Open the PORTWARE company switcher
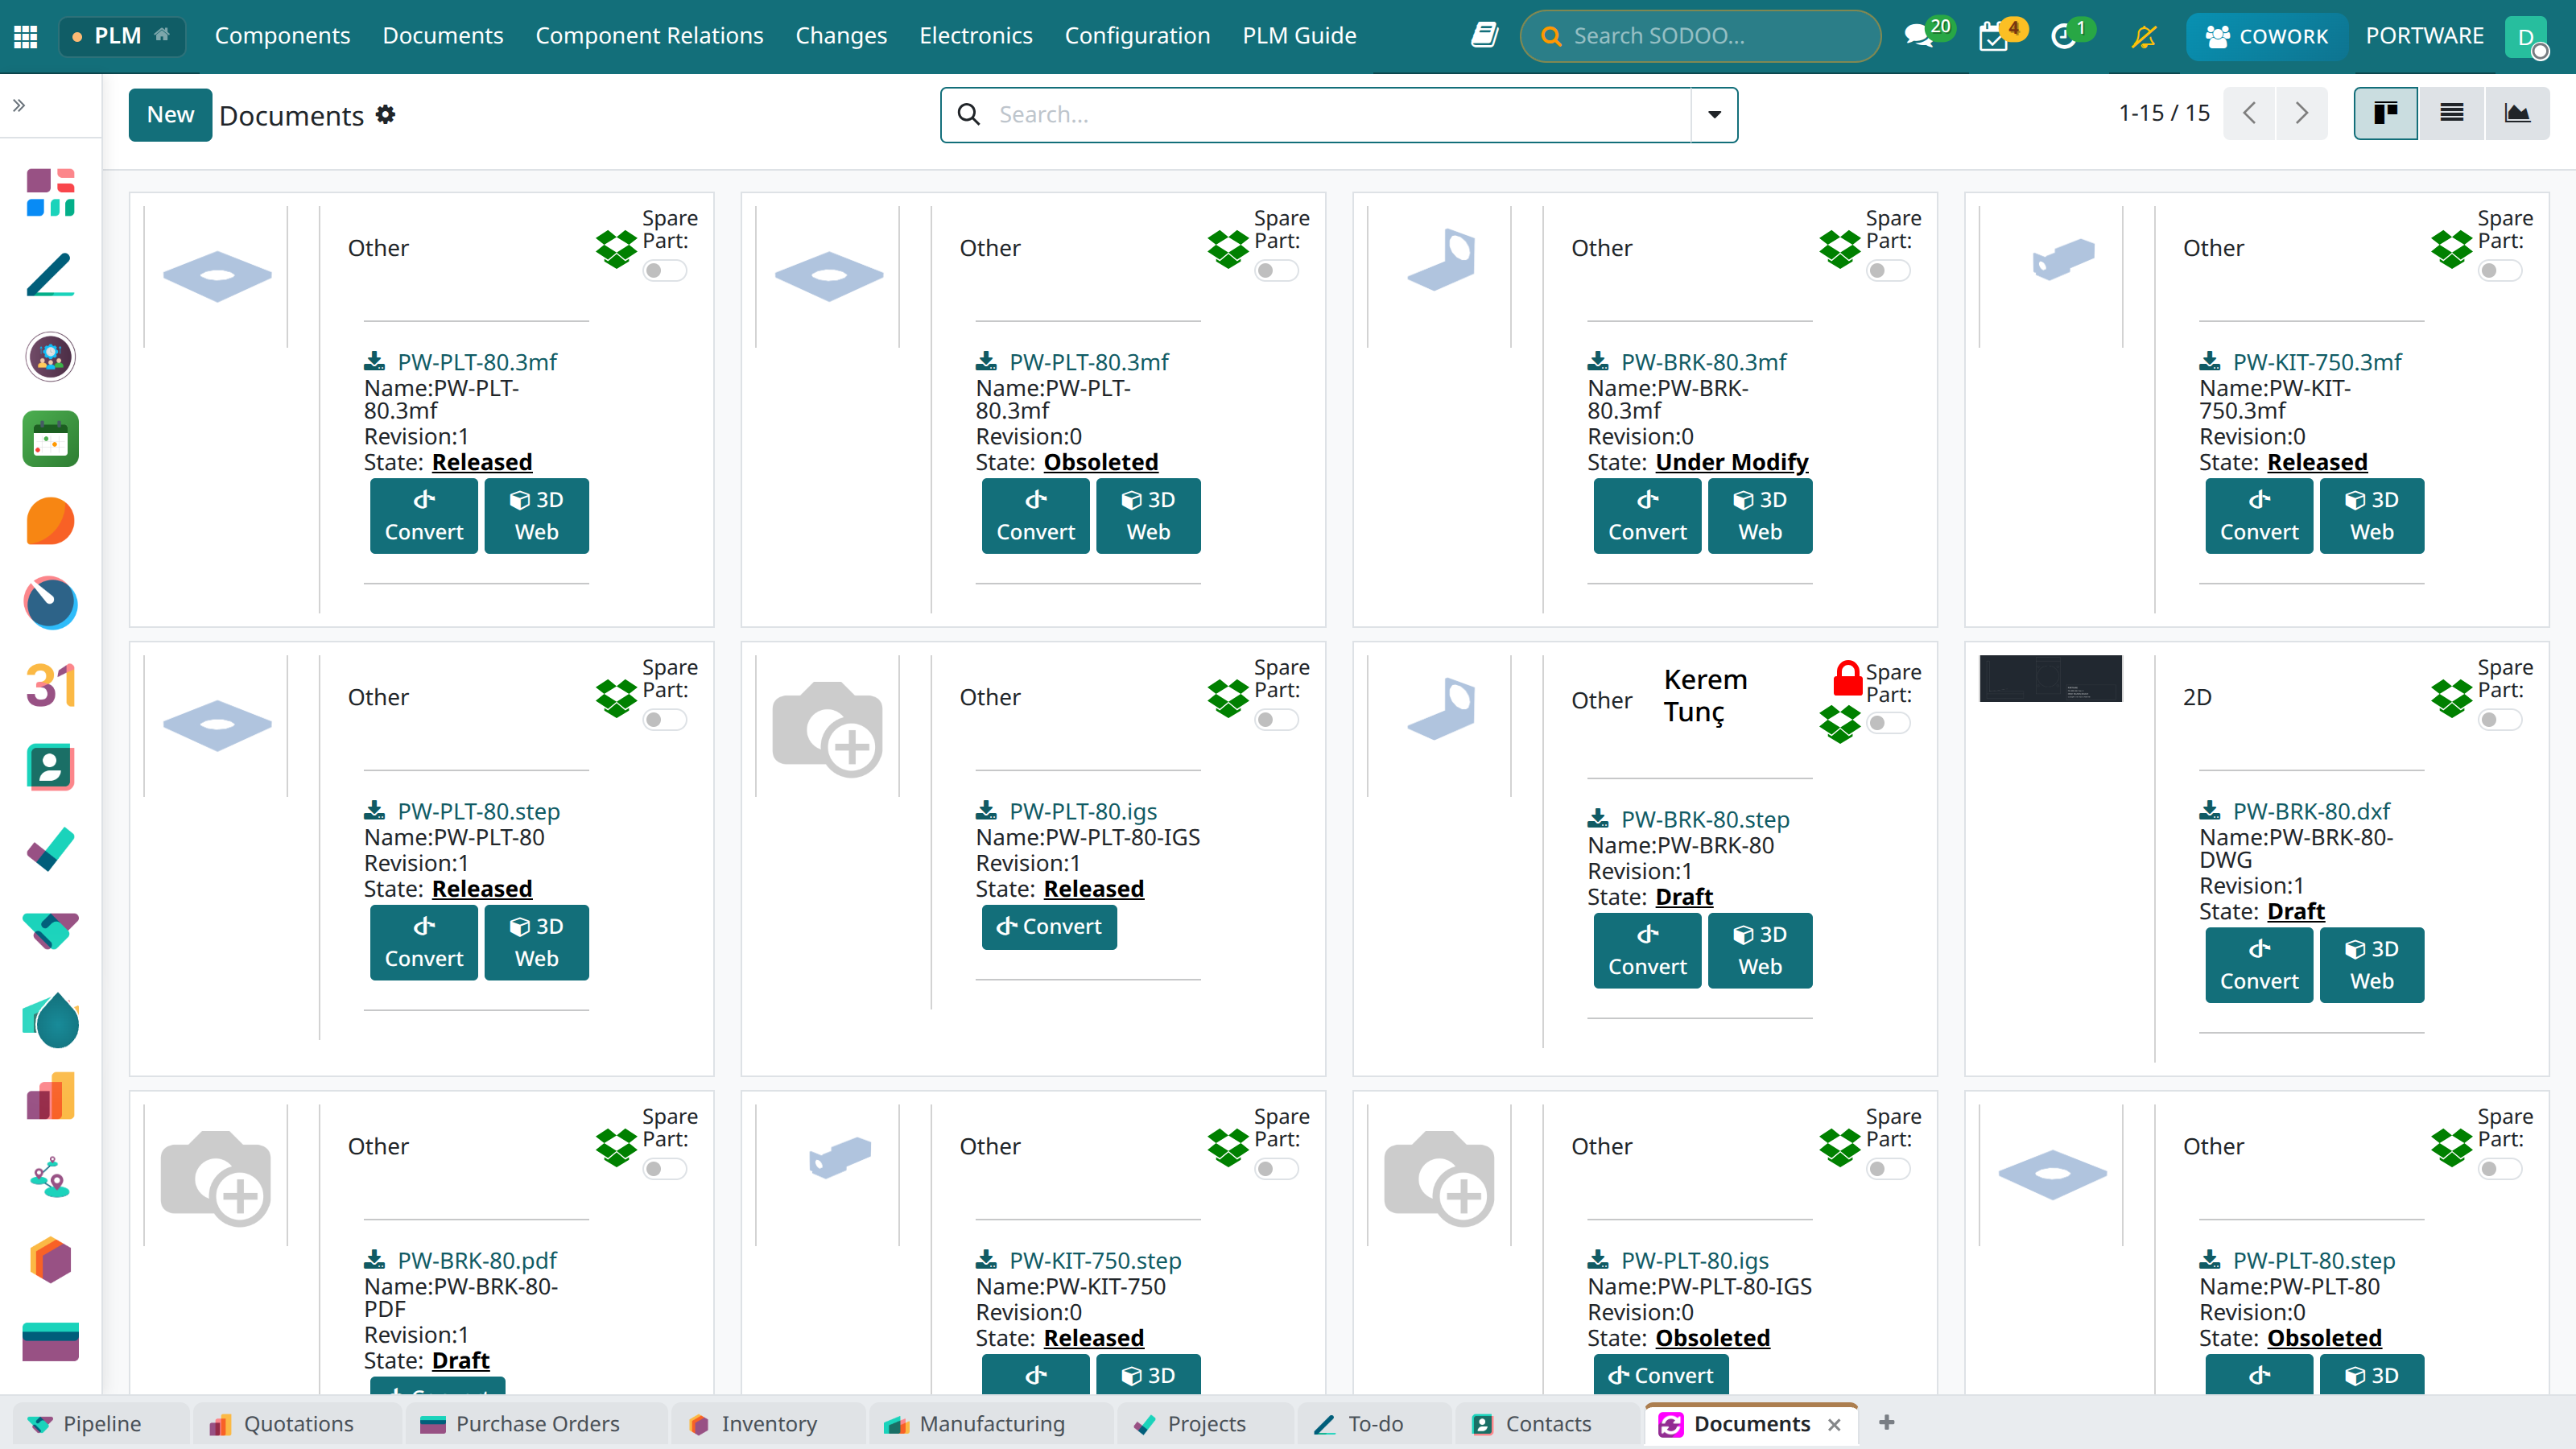Image resolution: width=2576 pixels, height=1449 pixels. pyautogui.click(x=2424, y=36)
